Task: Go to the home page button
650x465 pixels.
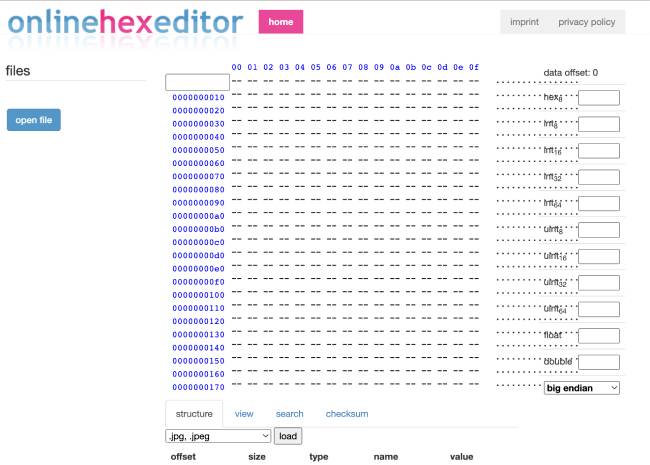Action: 281,22
